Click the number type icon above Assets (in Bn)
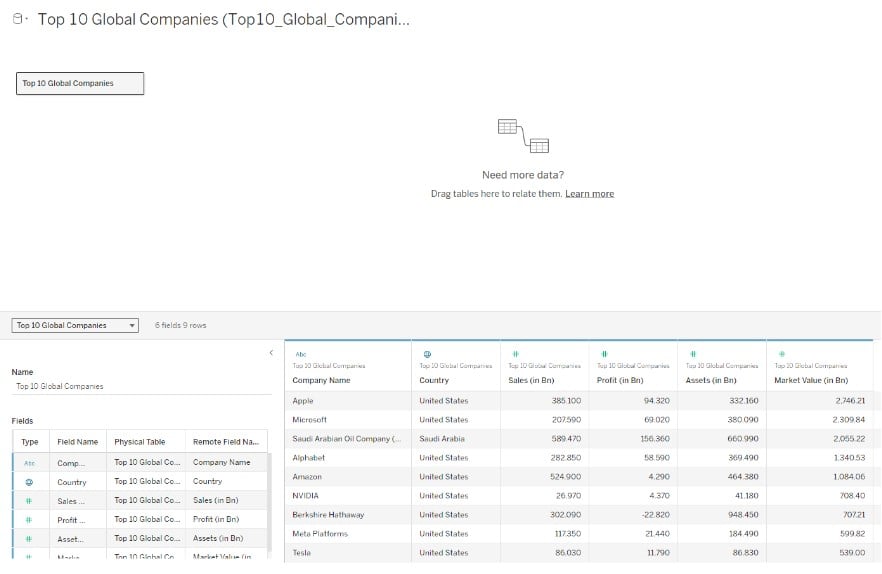This screenshot has width=882, height=574. coord(693,355)
